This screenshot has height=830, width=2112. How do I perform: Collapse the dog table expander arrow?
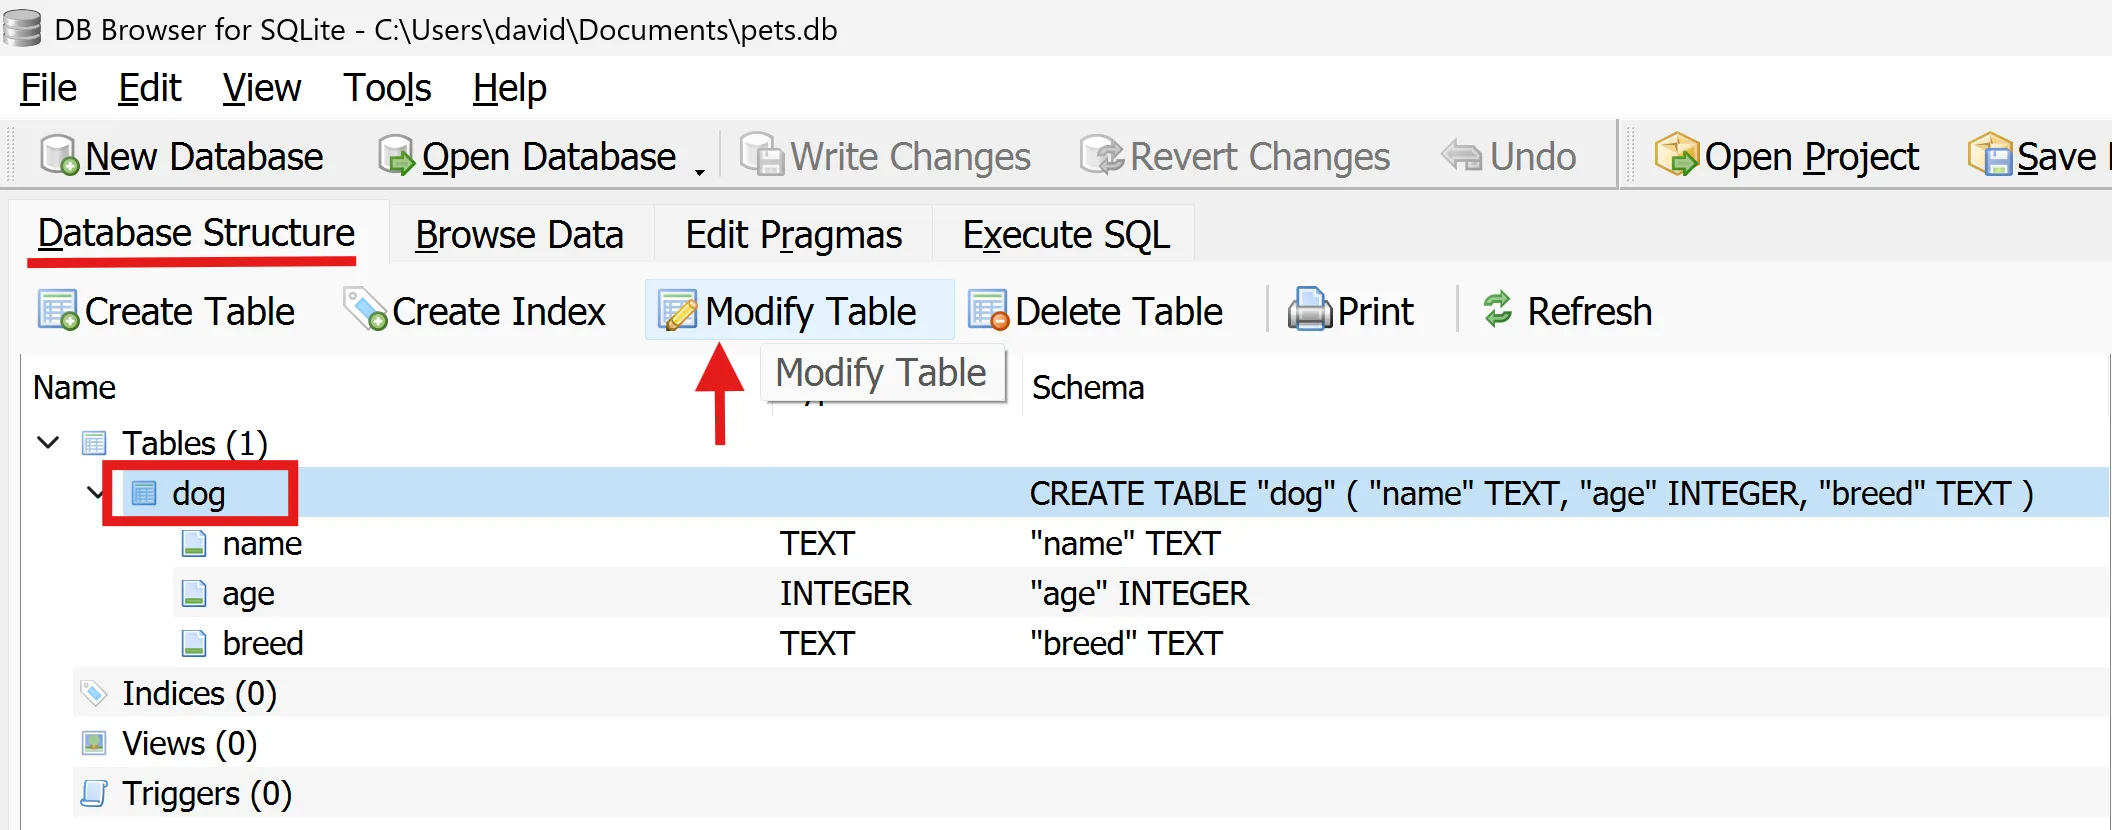(95, 492)
